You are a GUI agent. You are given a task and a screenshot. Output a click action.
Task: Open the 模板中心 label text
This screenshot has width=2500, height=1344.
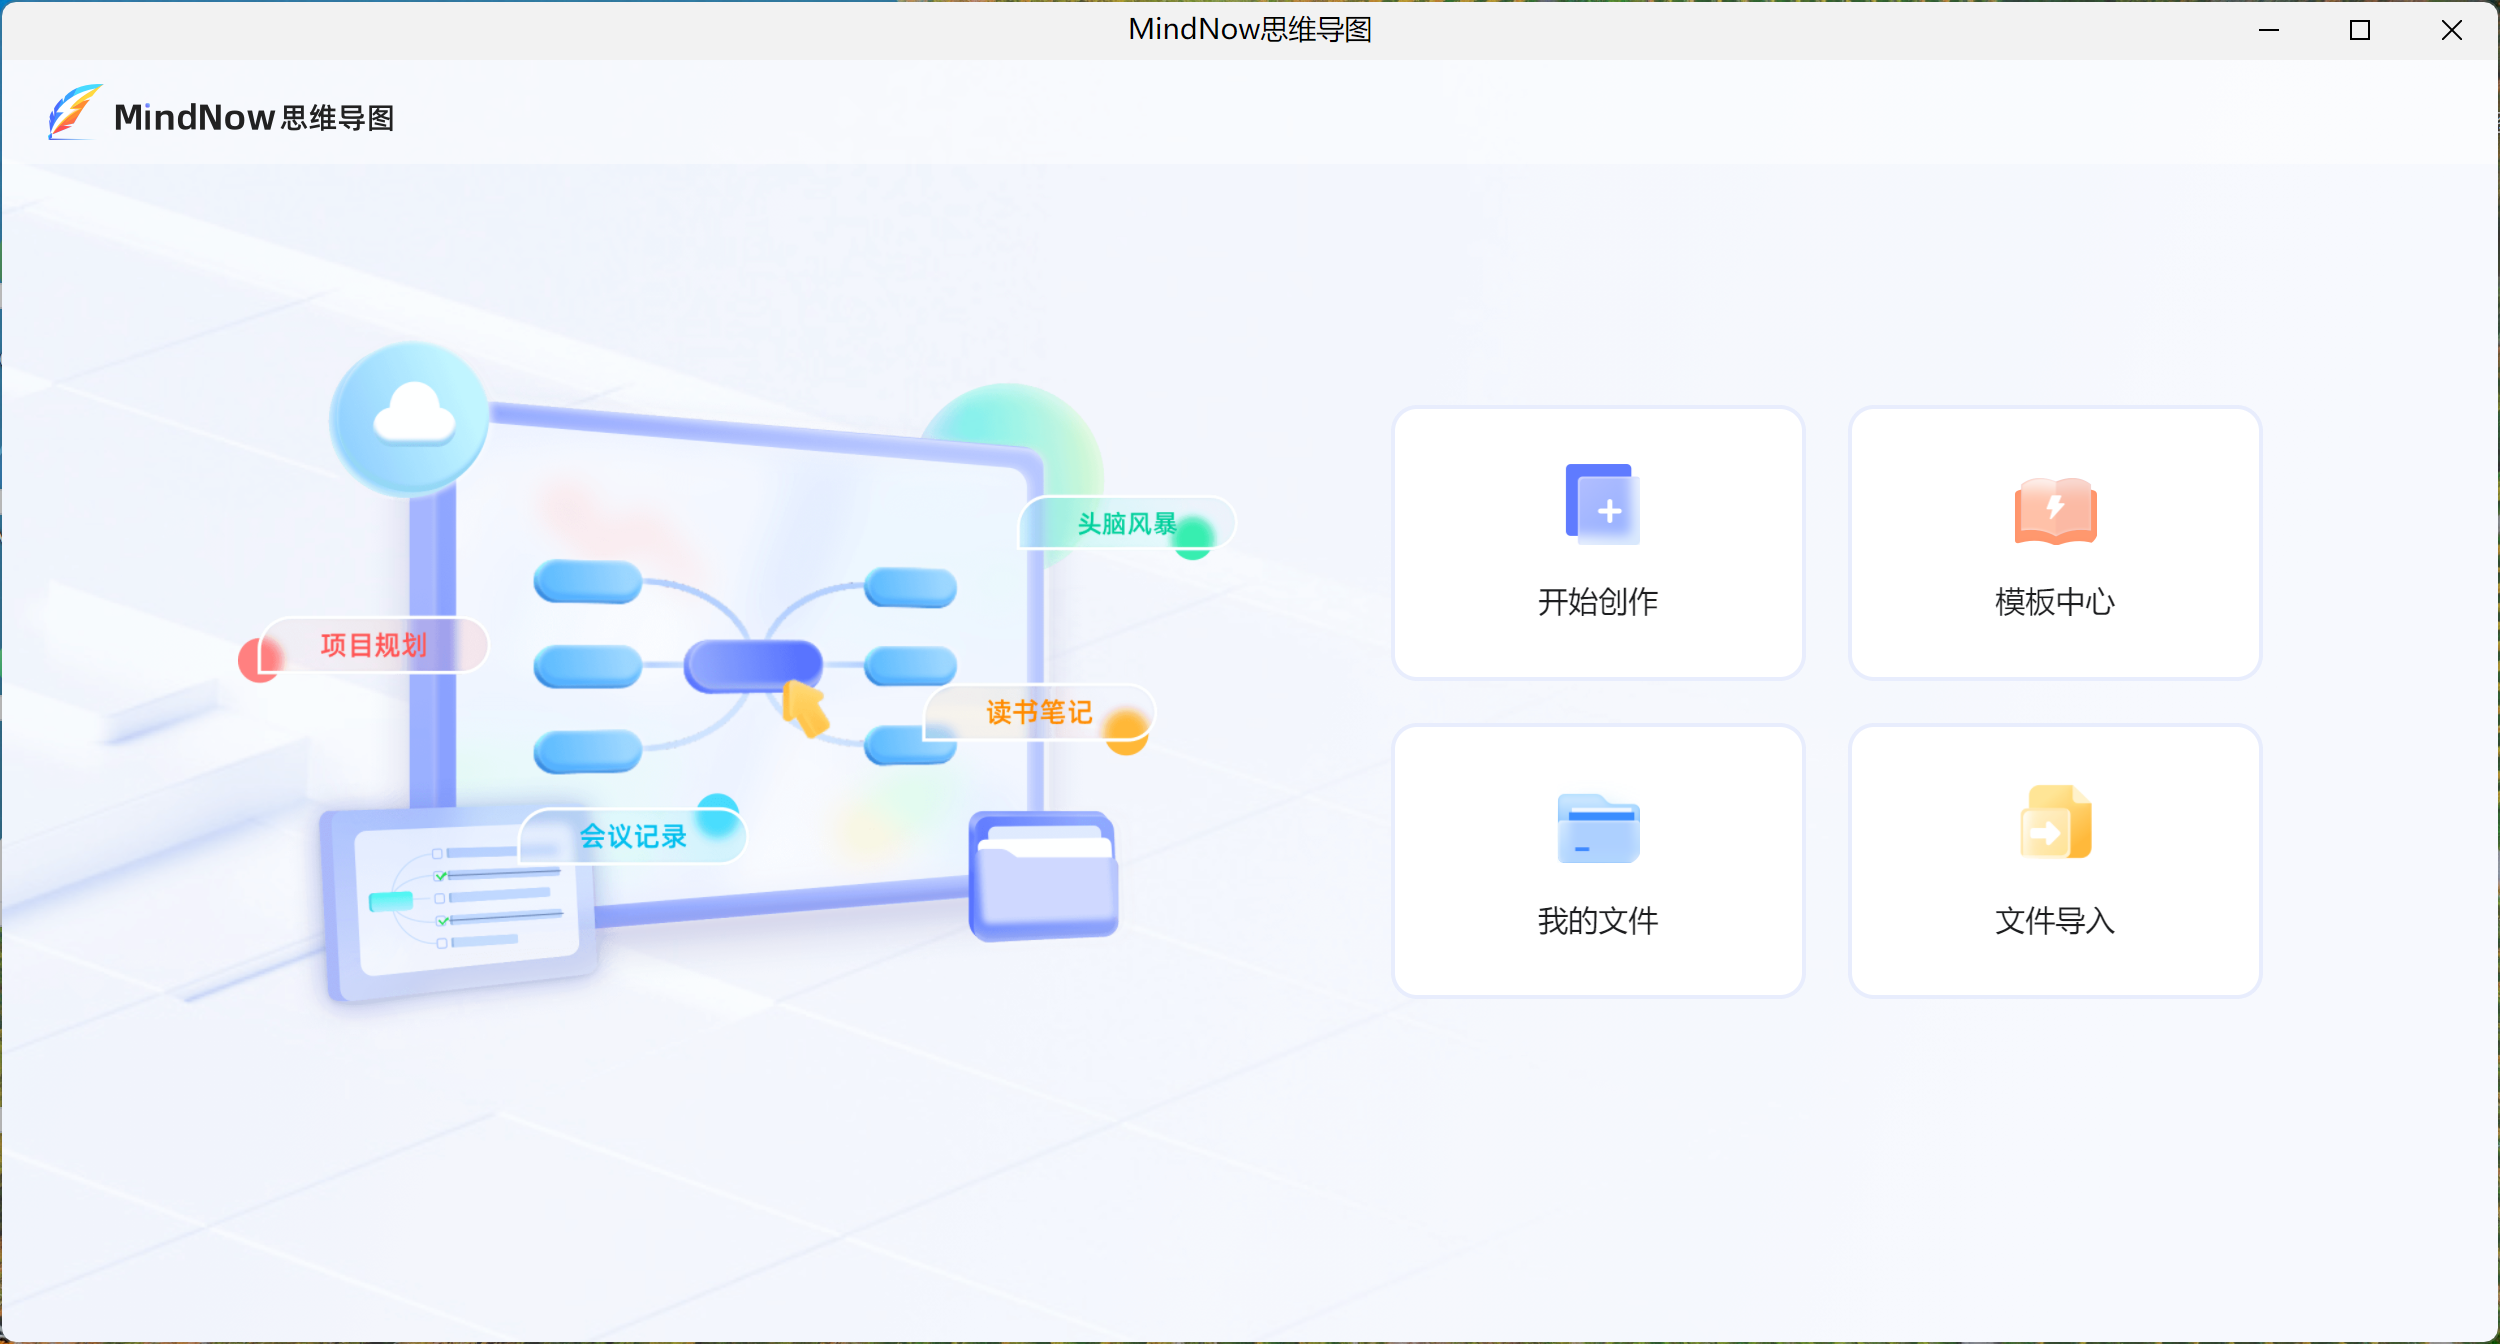click(2054, 601)
